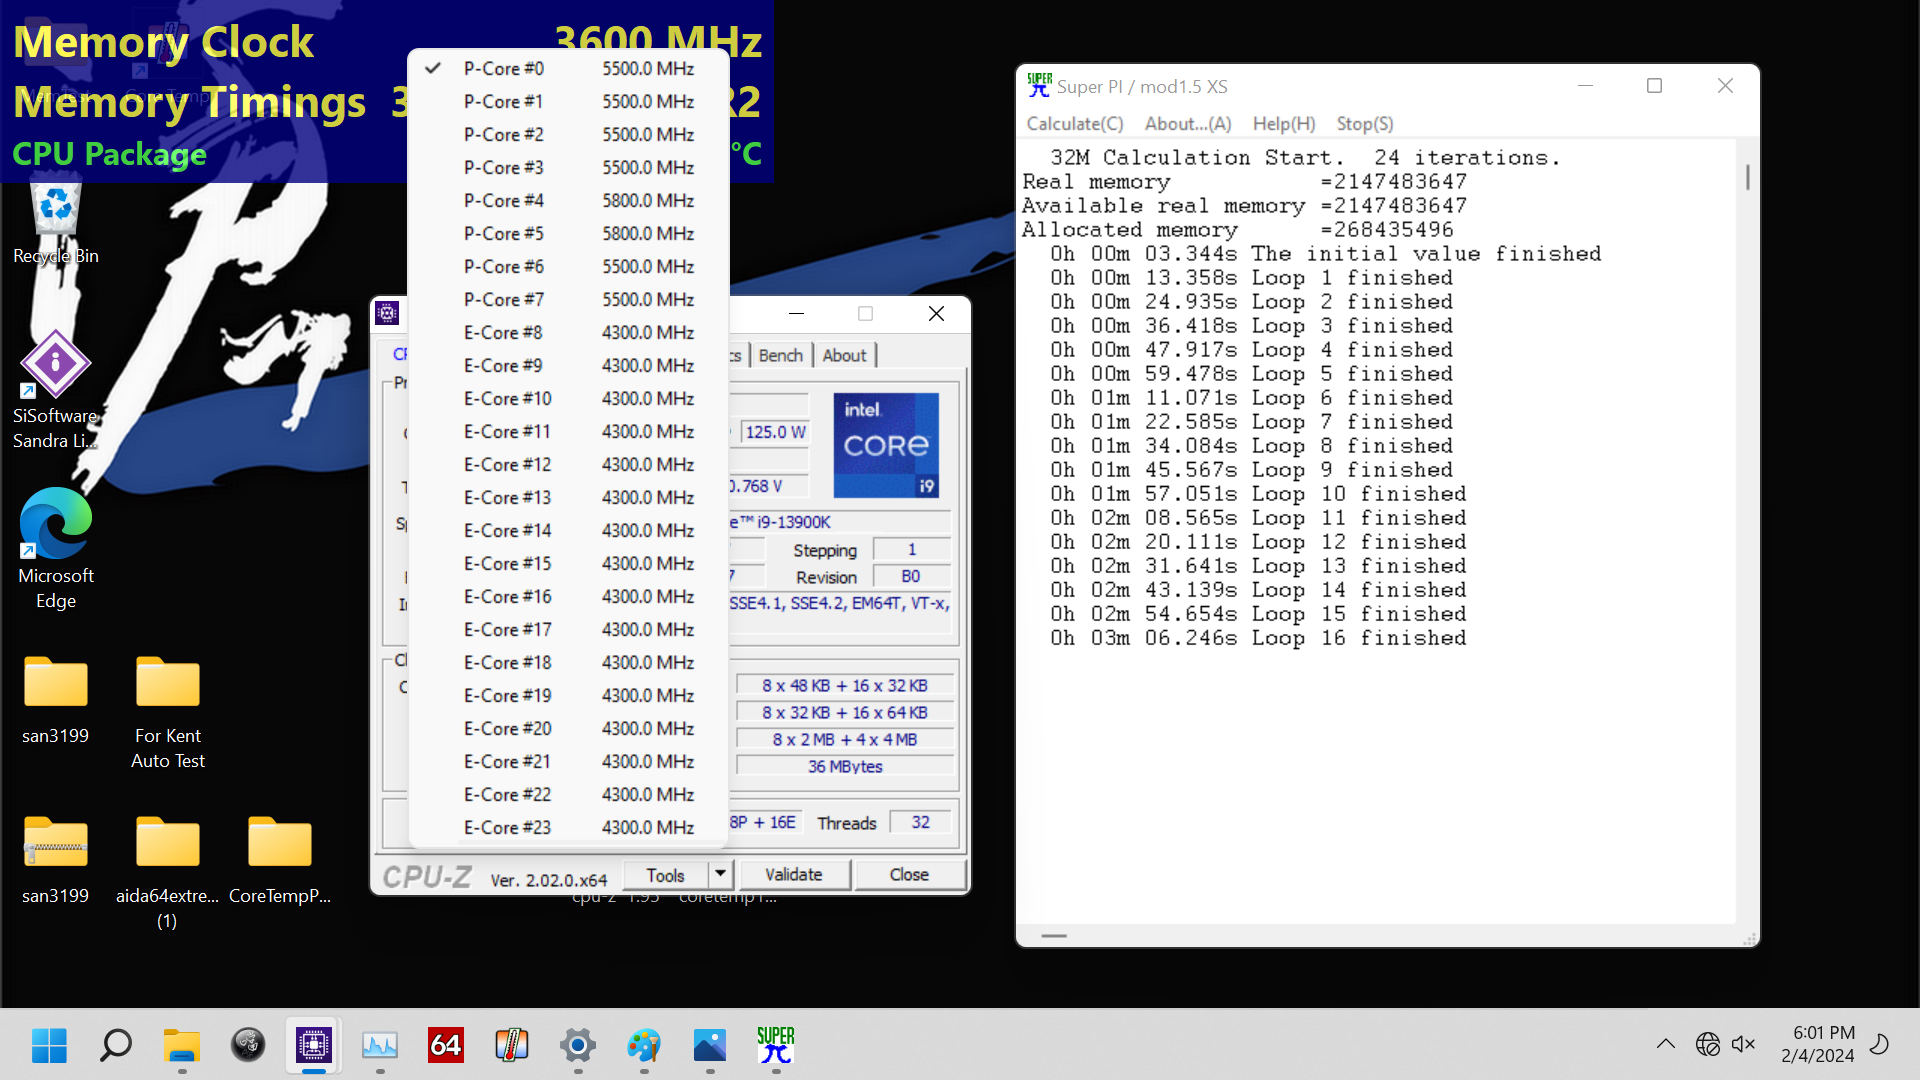Open the monitoring graph taskbar app
Image resolution: width=1920 pixels, height=1080 pixels.
tap(380, 1045)
